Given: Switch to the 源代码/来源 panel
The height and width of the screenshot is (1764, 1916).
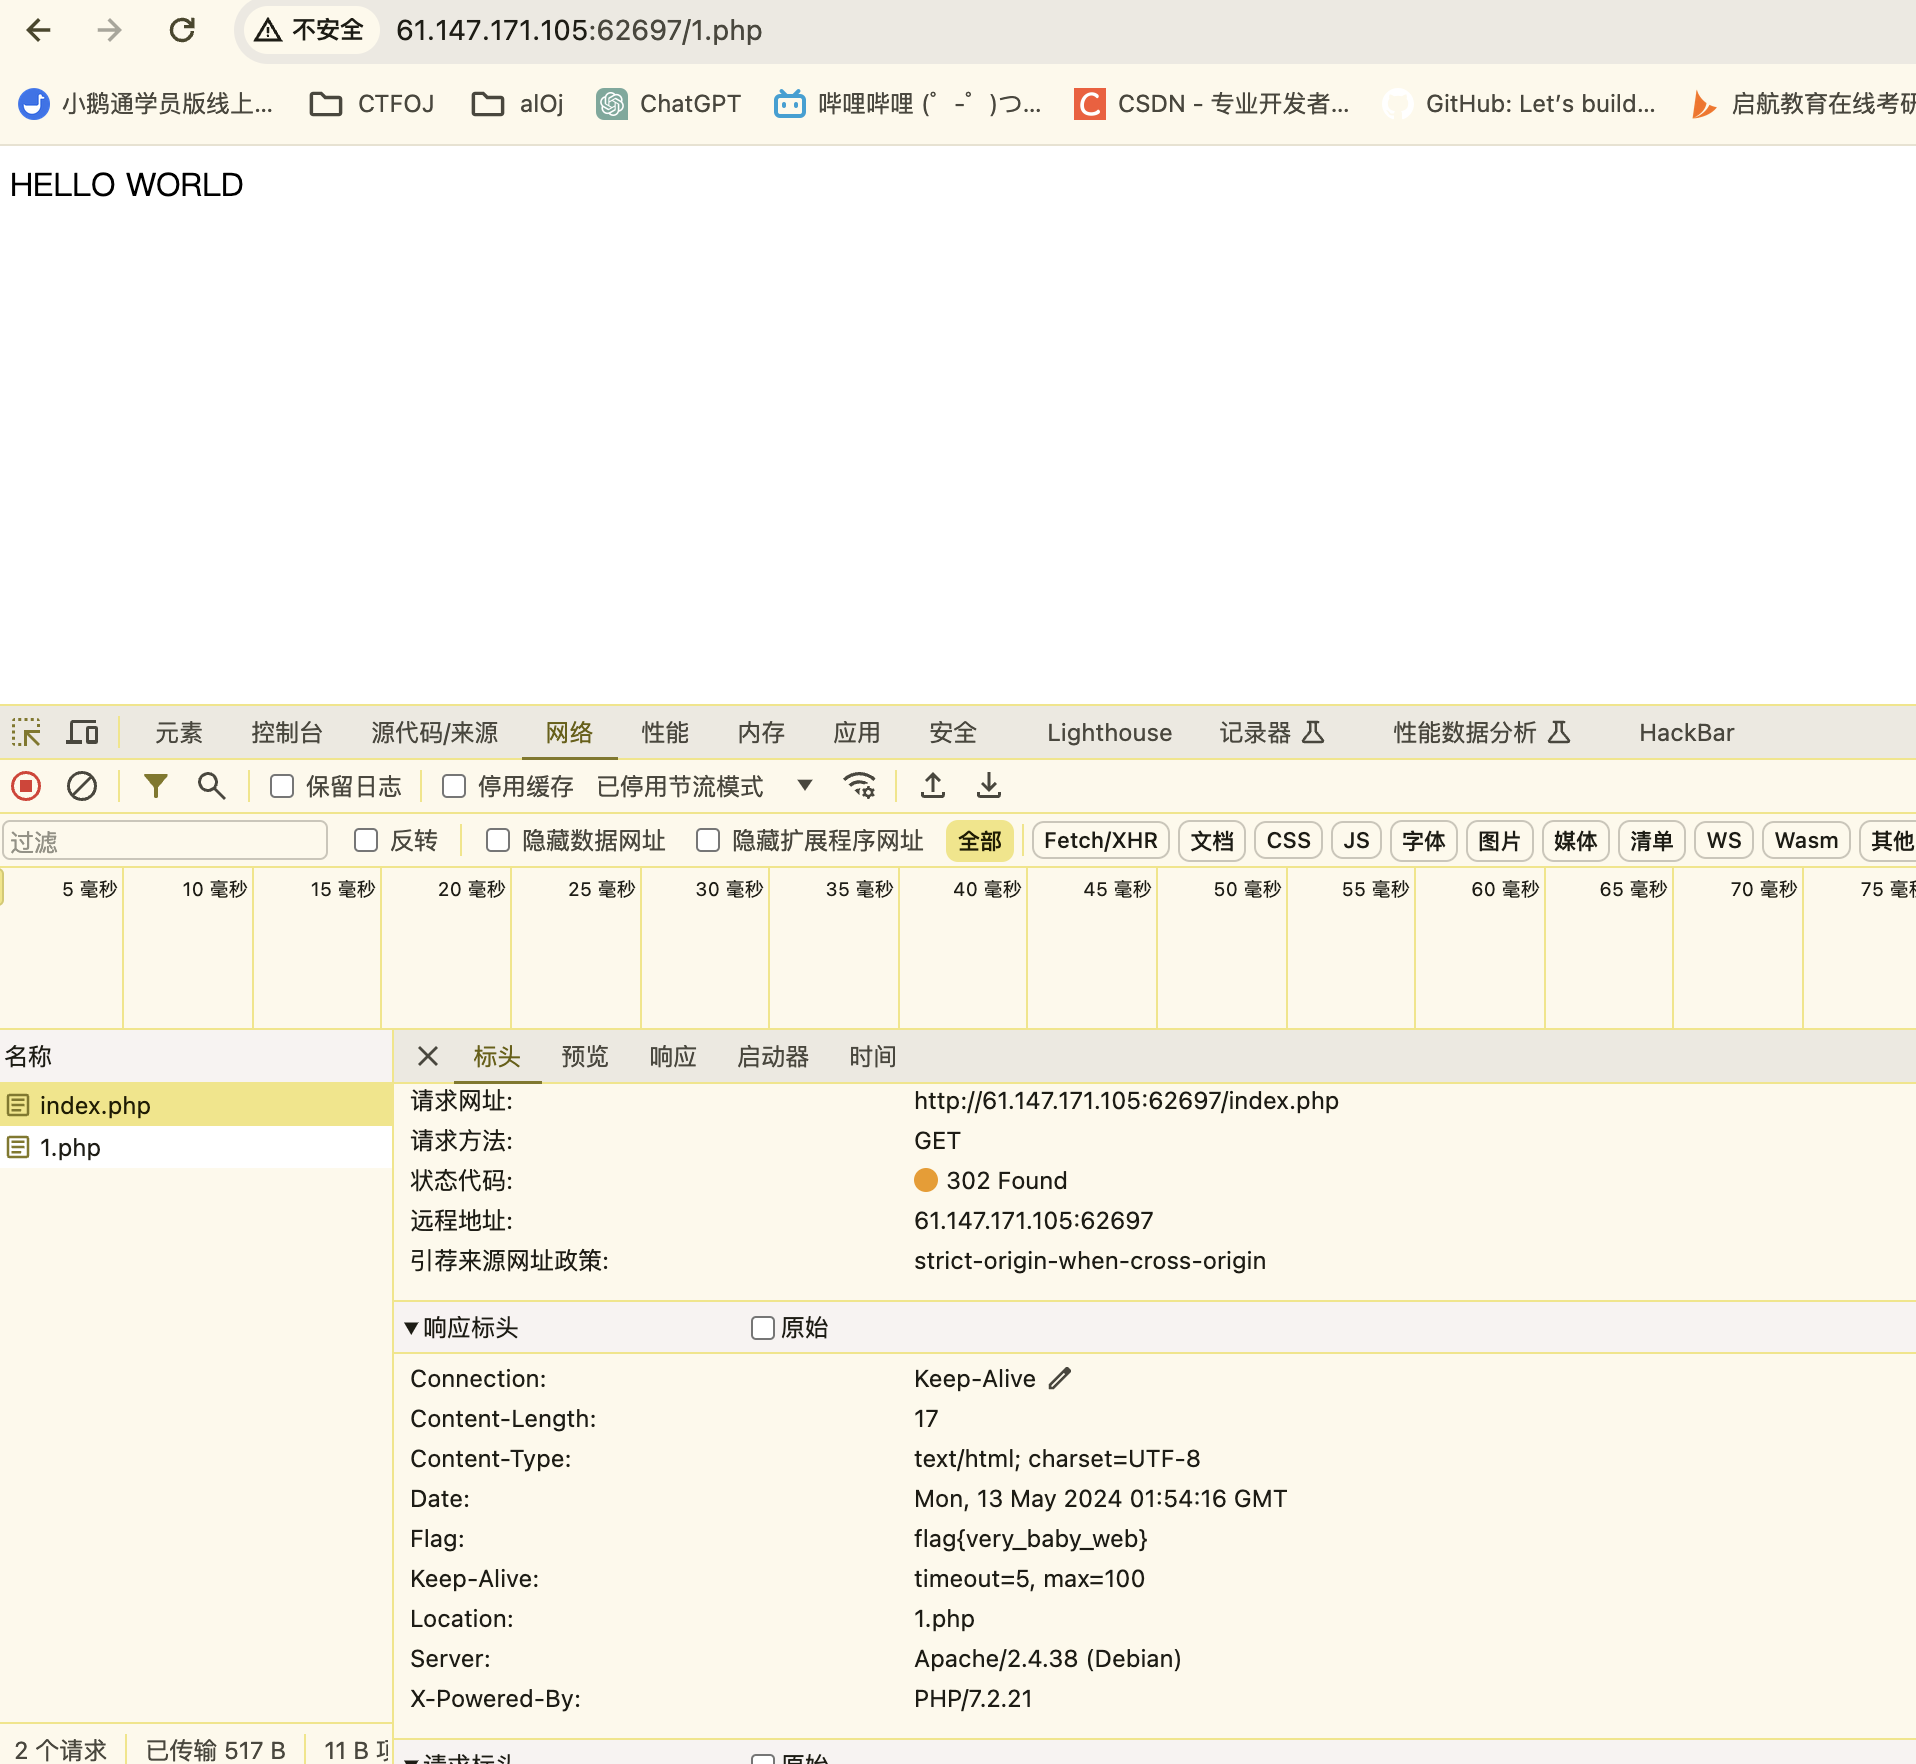Looking at the screenshot, I should point(434,732).
